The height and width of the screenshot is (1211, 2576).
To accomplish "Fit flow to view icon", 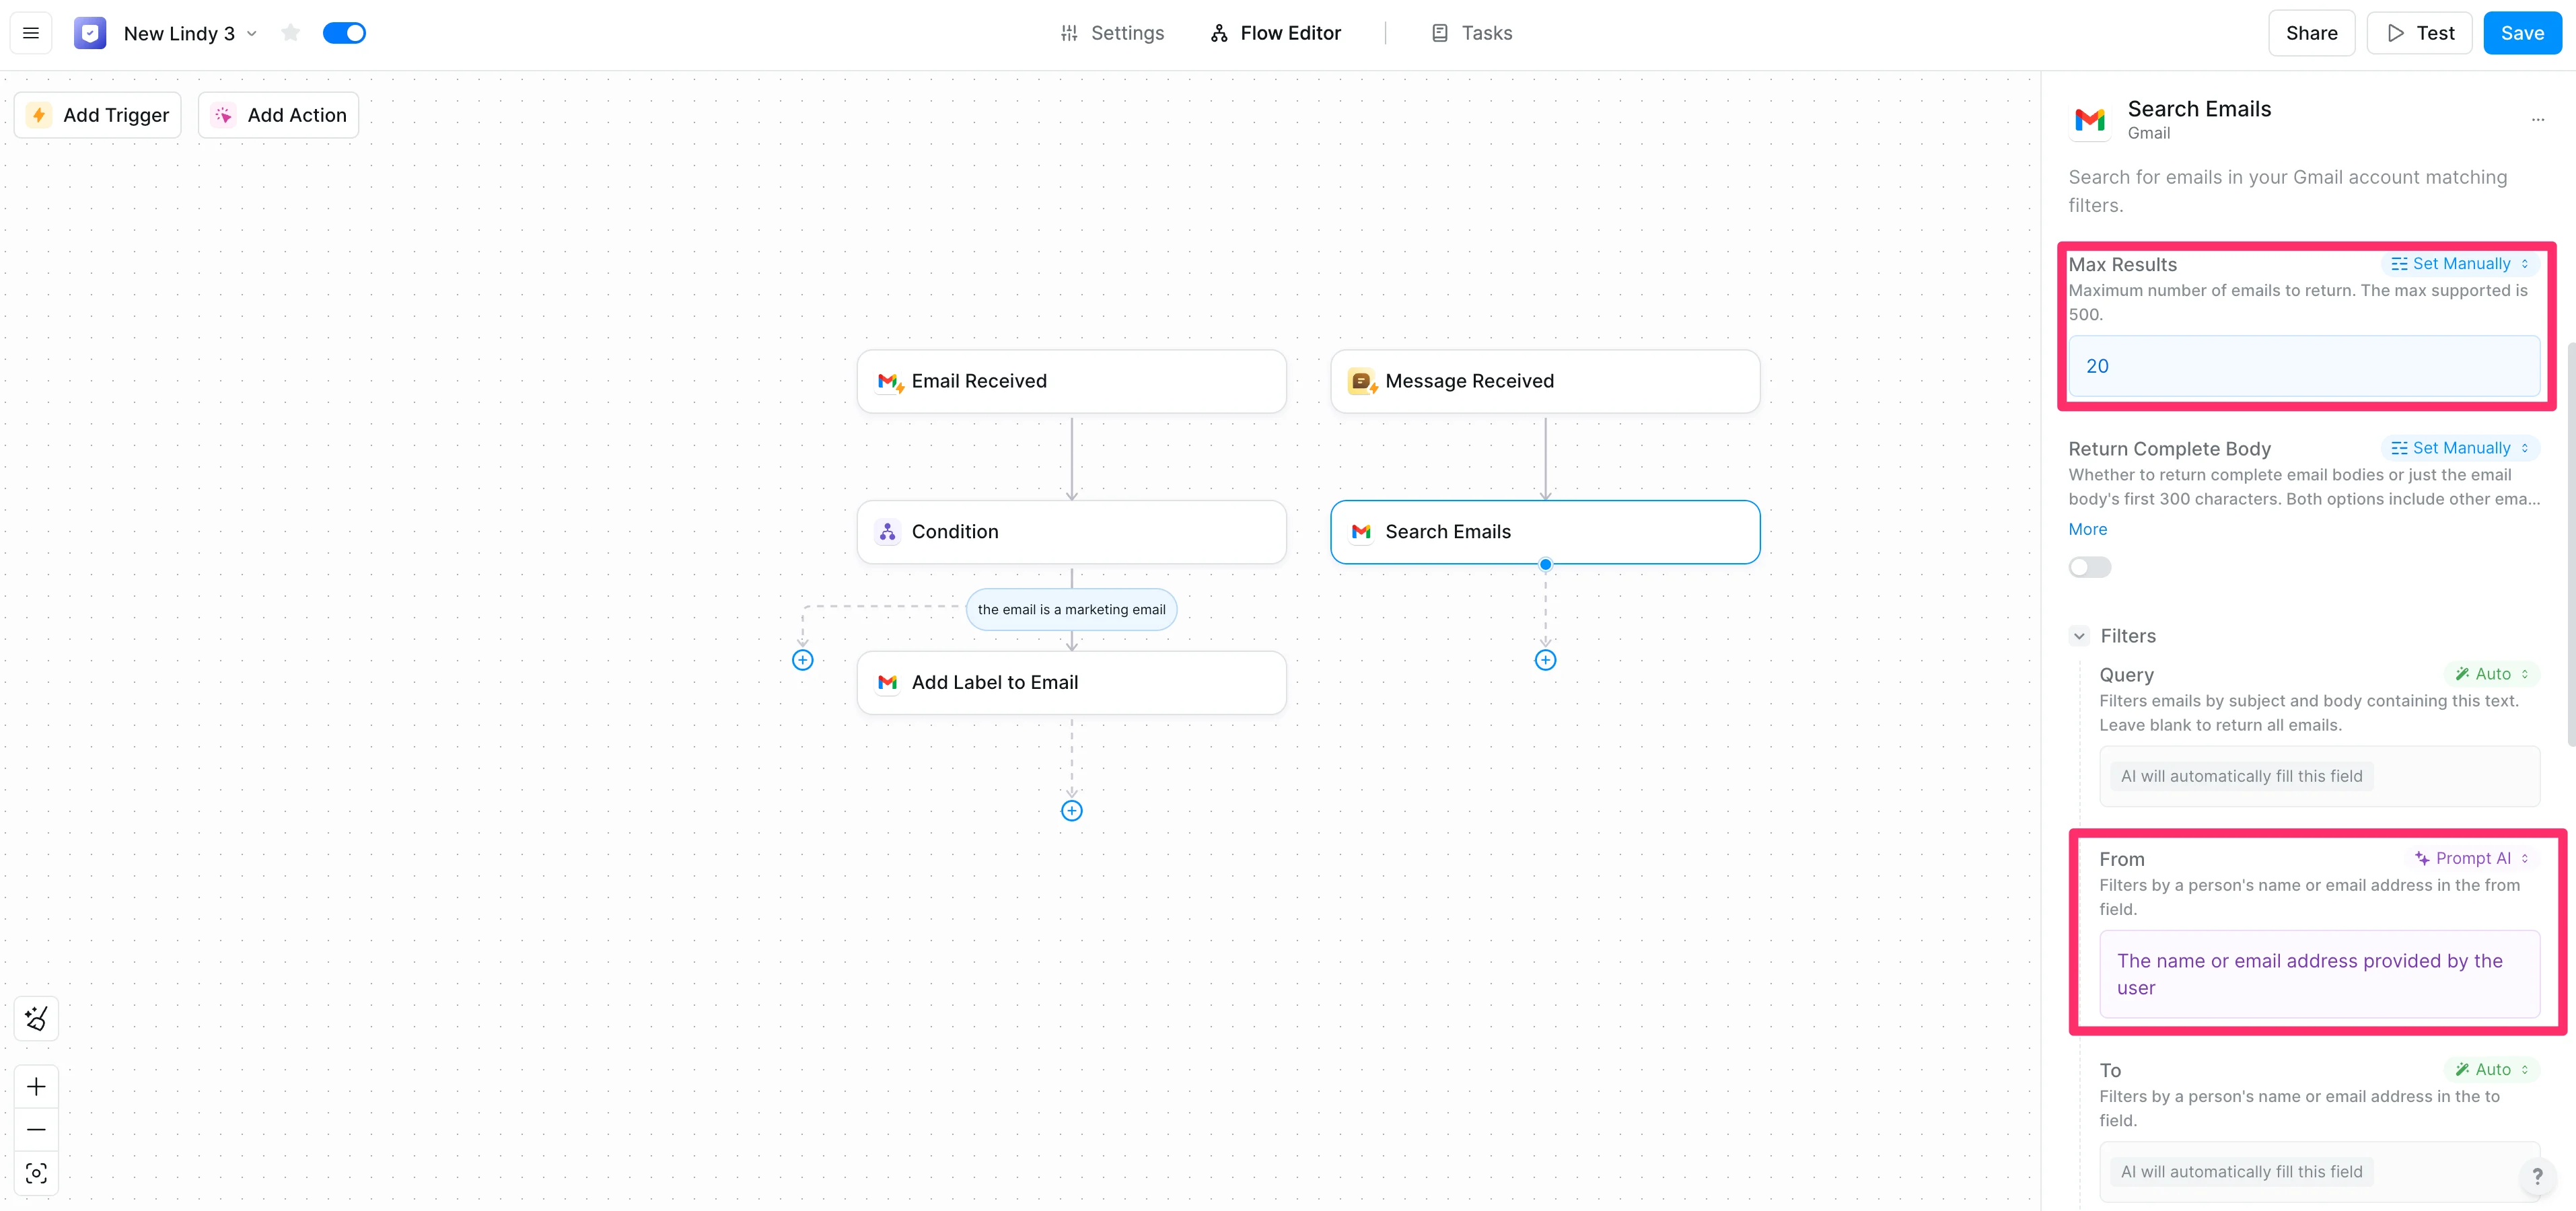I will coord(36,1173).
